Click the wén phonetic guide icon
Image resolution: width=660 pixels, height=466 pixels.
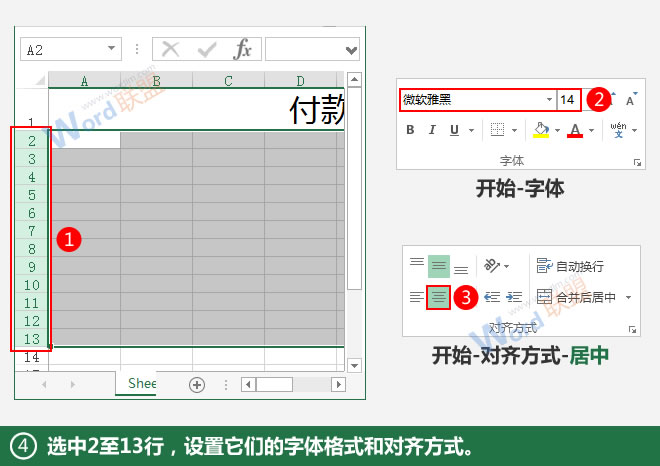point(618,130)
